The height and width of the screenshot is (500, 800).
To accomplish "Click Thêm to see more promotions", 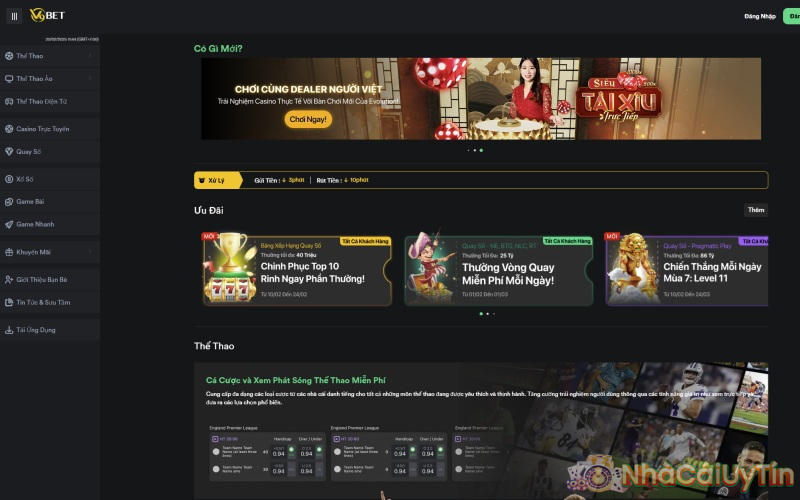I will click(756, 210).
